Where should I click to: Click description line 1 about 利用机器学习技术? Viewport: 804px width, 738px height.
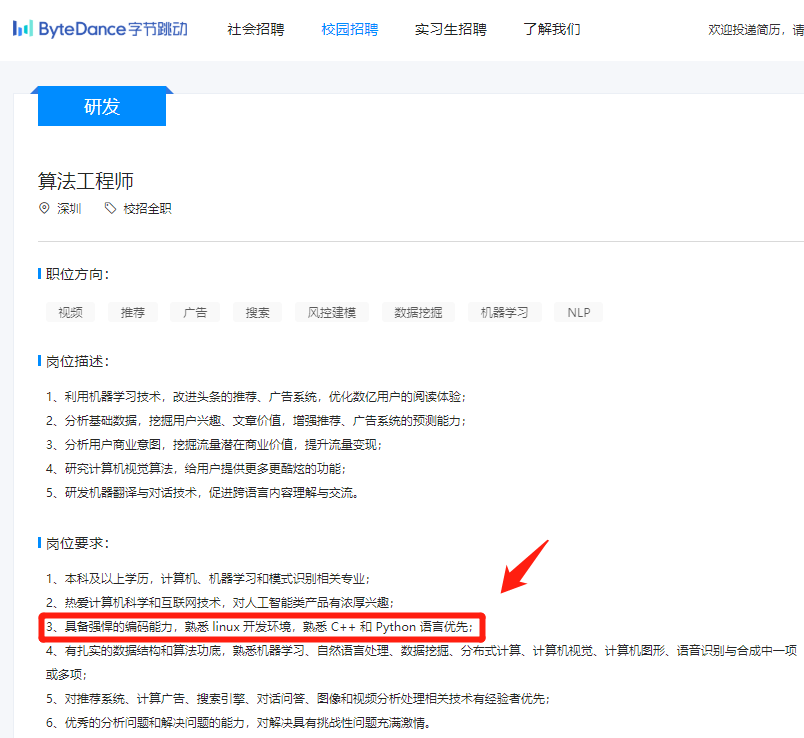256,396
